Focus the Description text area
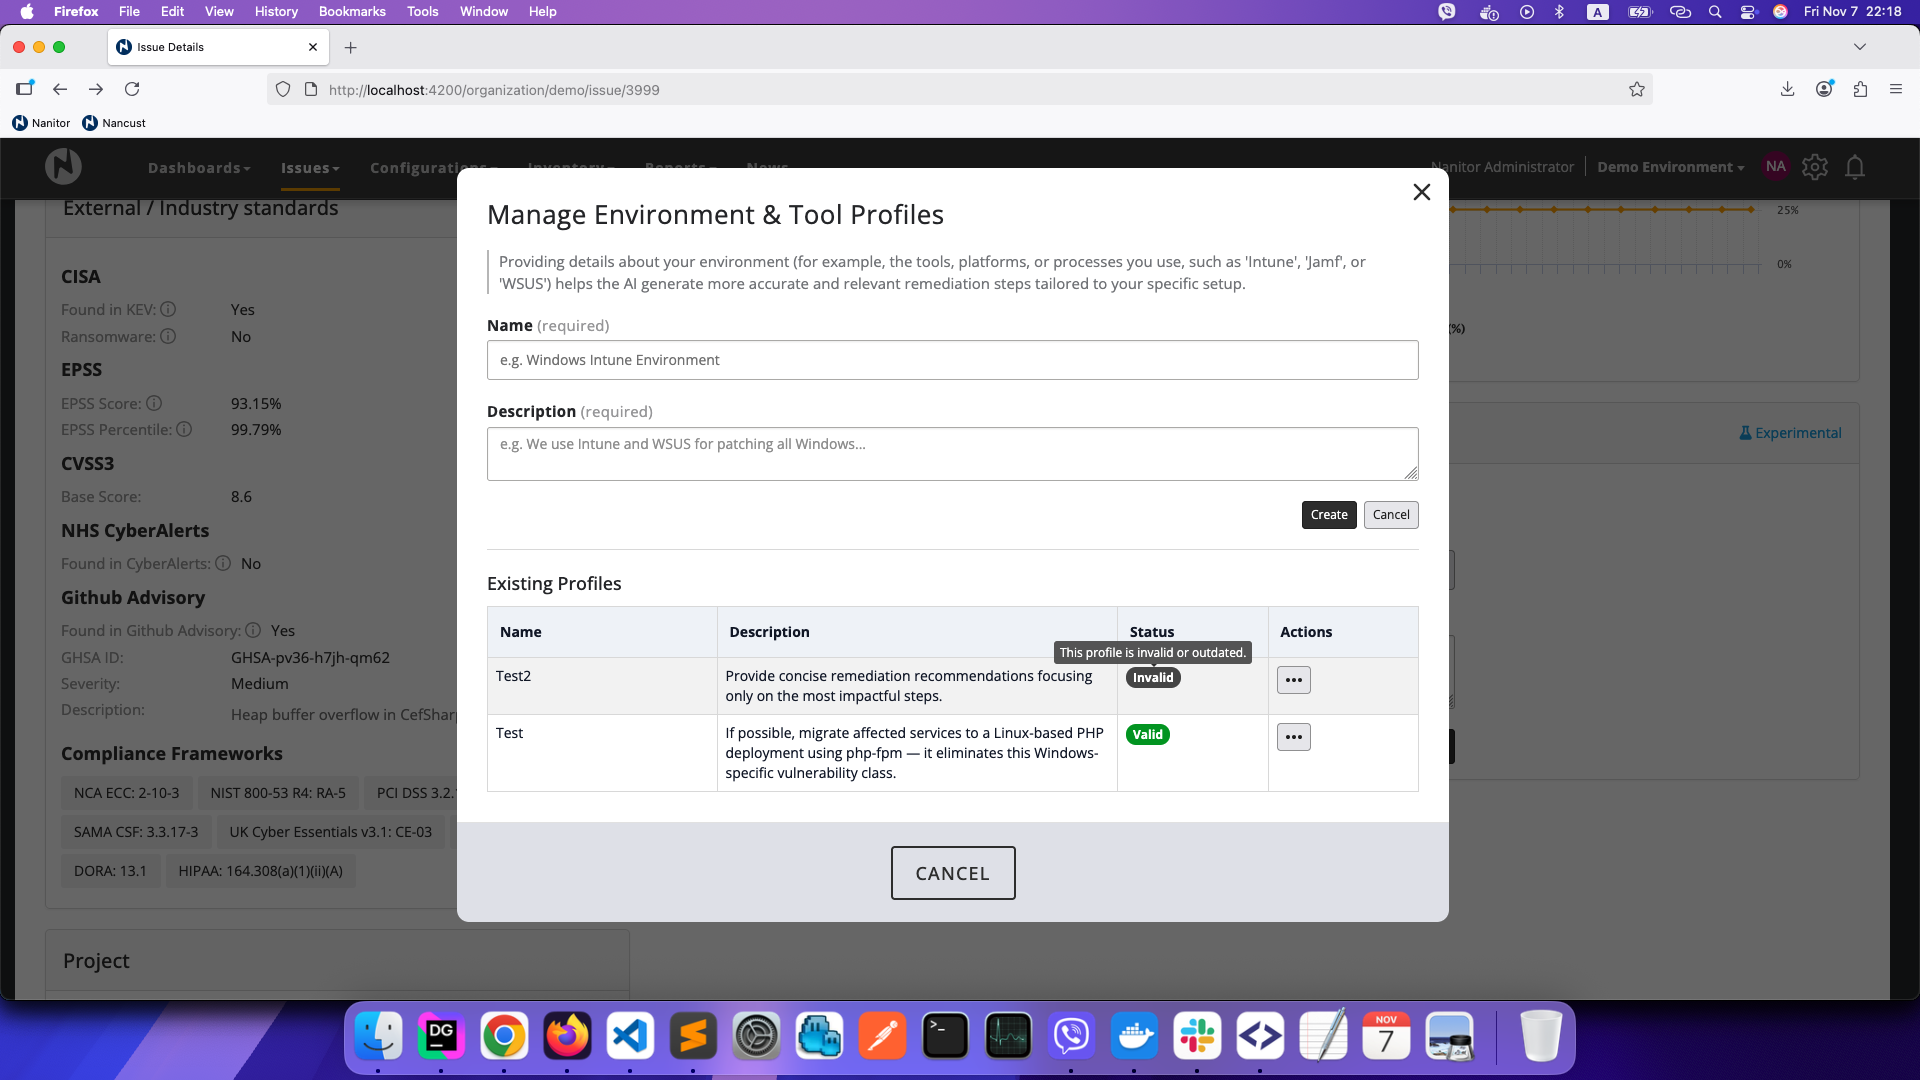The image size is (1920, 1080). 951,454
